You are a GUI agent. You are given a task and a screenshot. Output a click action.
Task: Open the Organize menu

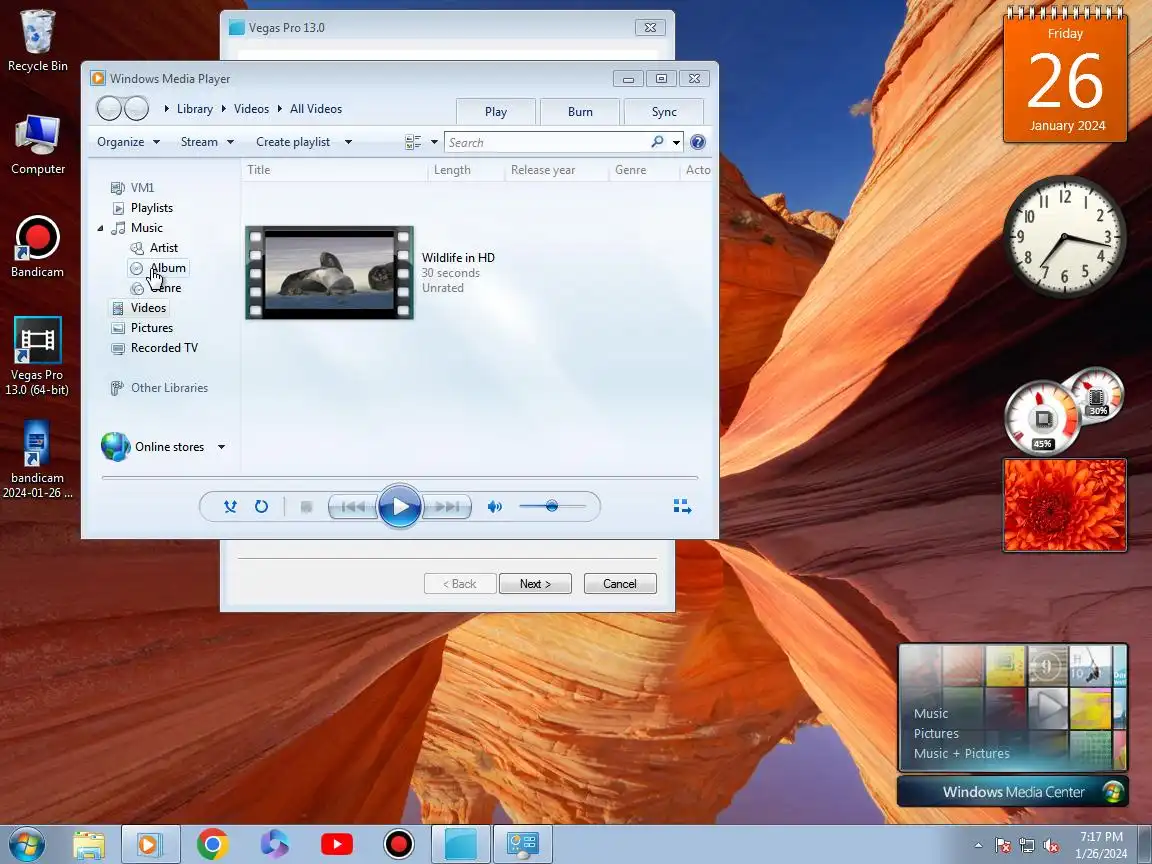pos(128,142)
